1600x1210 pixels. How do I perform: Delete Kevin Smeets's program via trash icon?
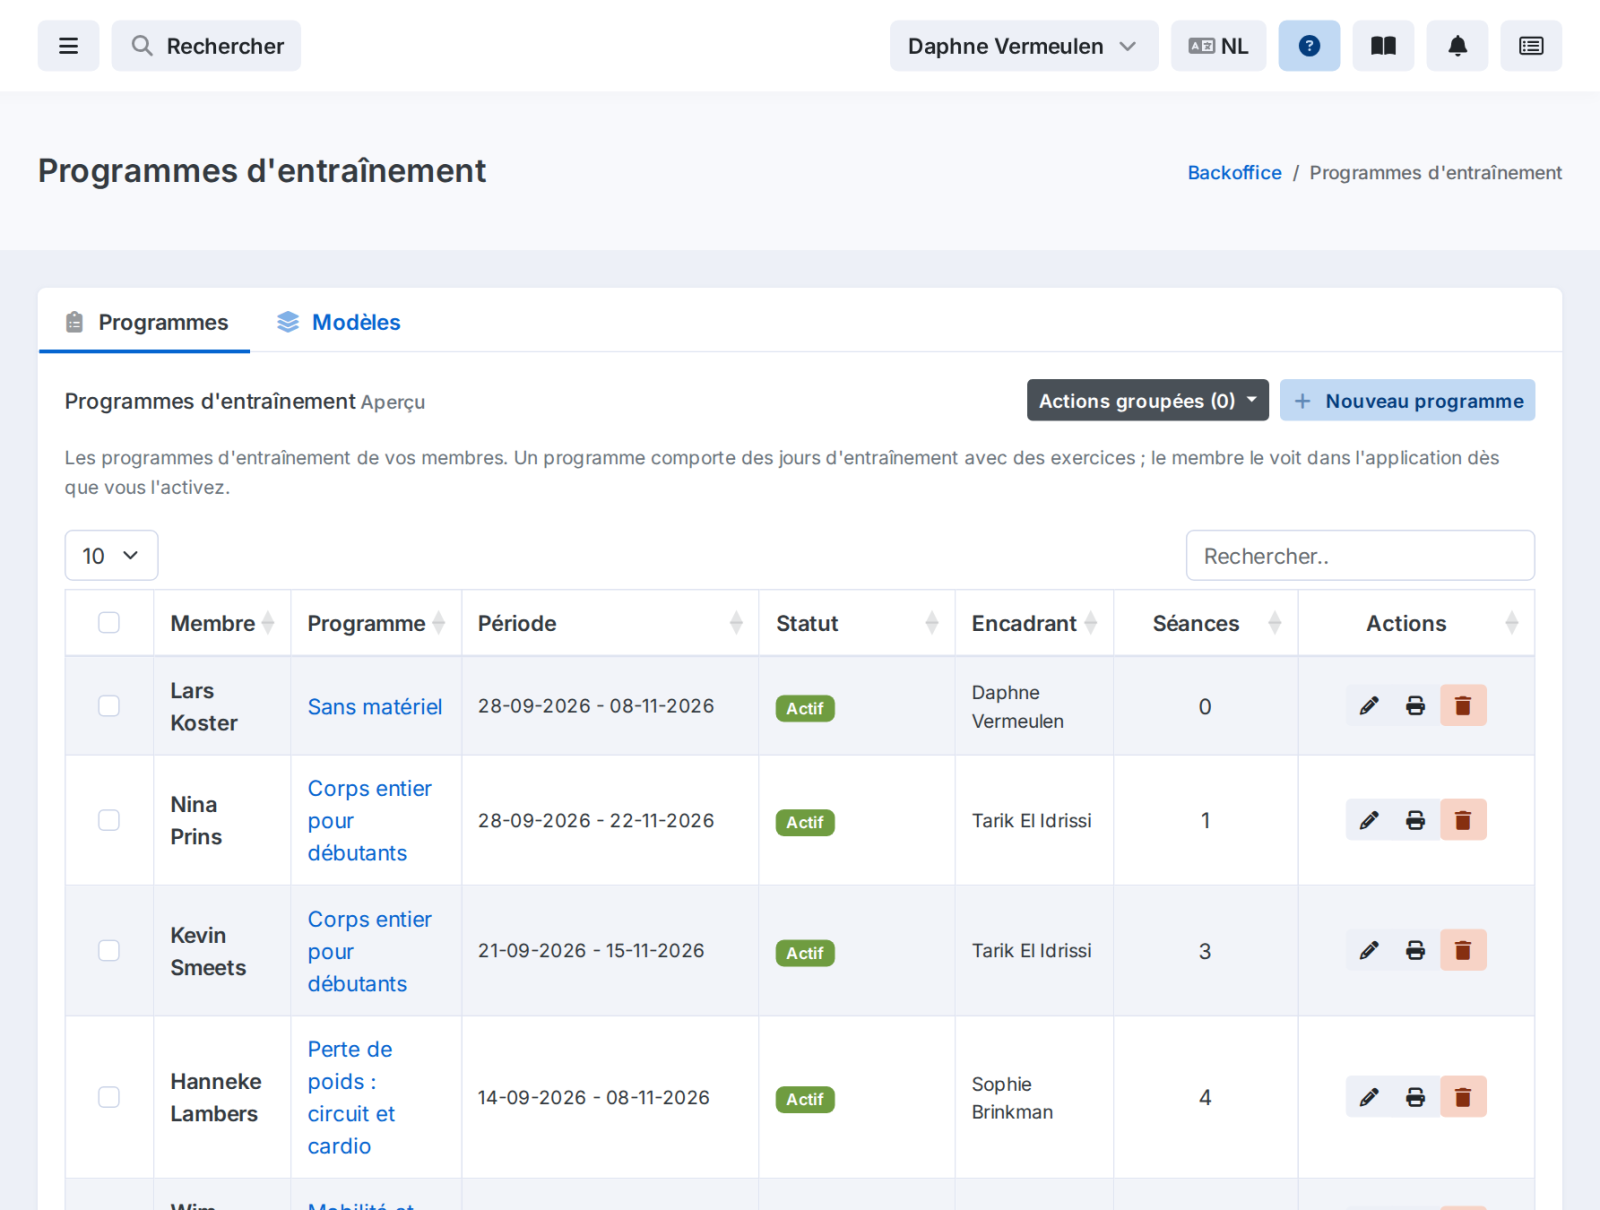click(1463, 950)
